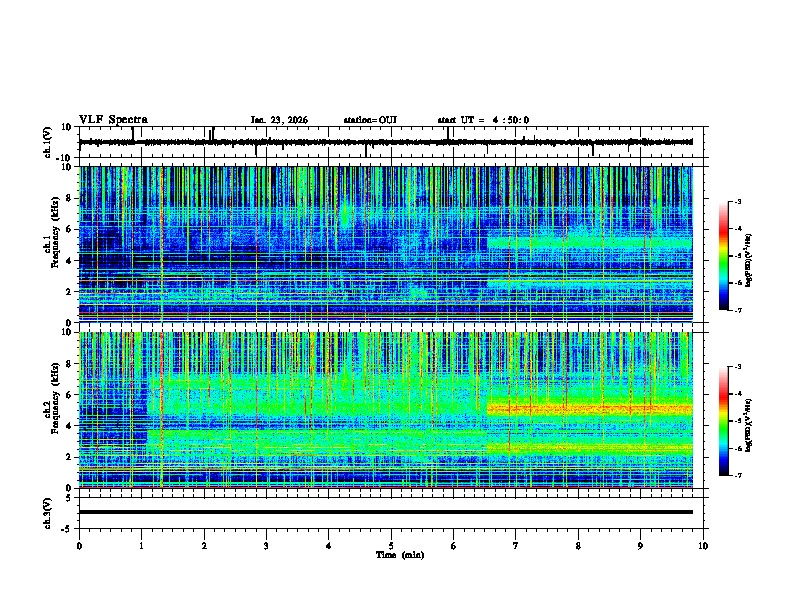Click the ch.1 color bar log(PSD) label
The image size is (792, 612).
pyautogui.click(x=748, y=260)
